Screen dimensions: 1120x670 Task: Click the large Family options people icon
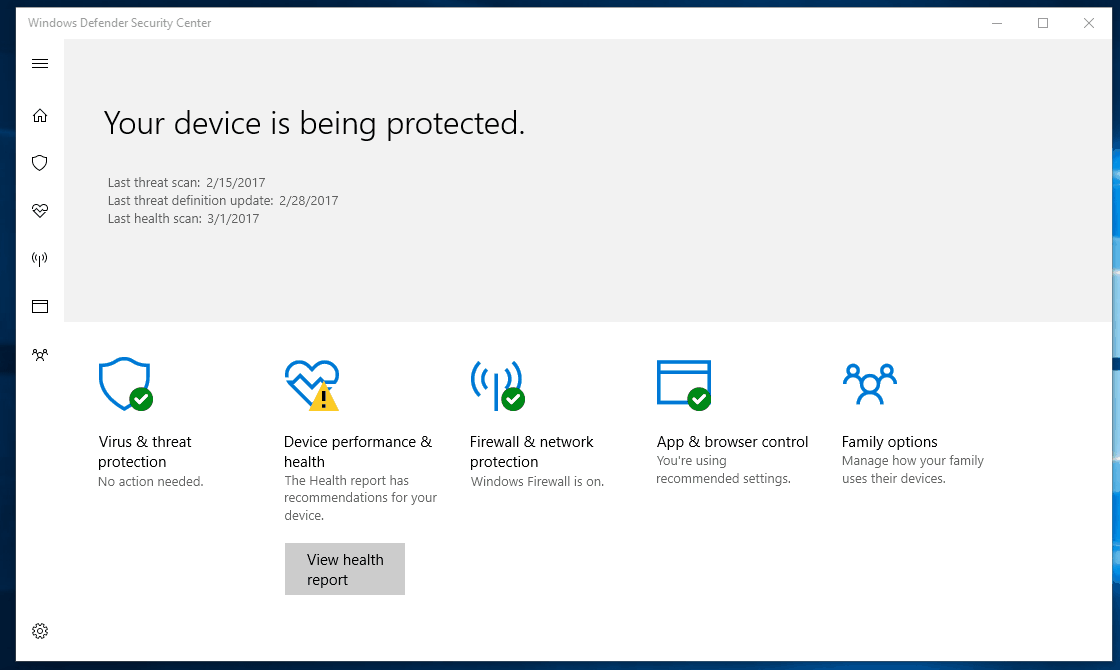(x=869, y=384)
